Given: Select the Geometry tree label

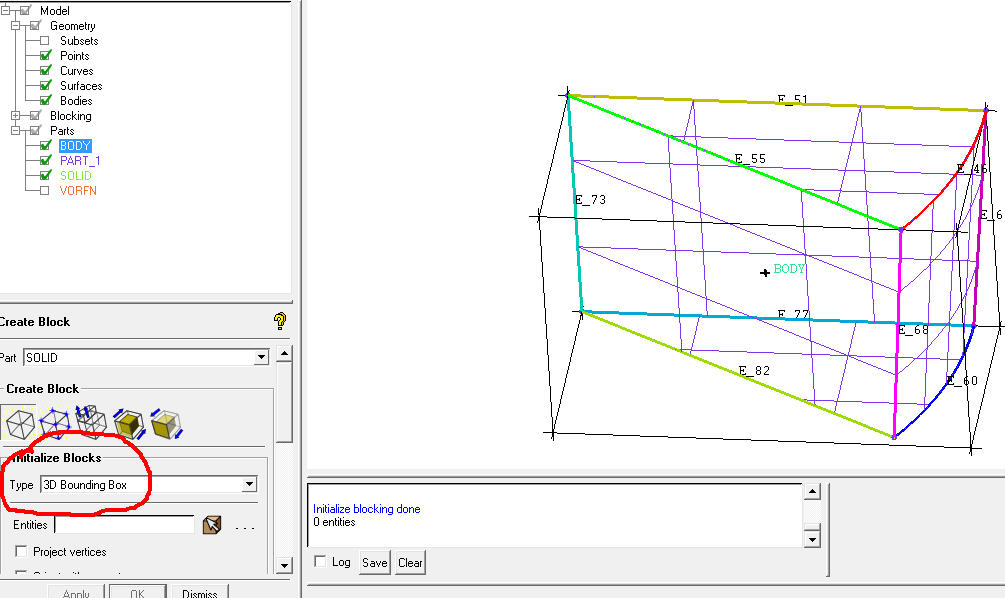Looking at the screenshot, I should tap(72, 26).
